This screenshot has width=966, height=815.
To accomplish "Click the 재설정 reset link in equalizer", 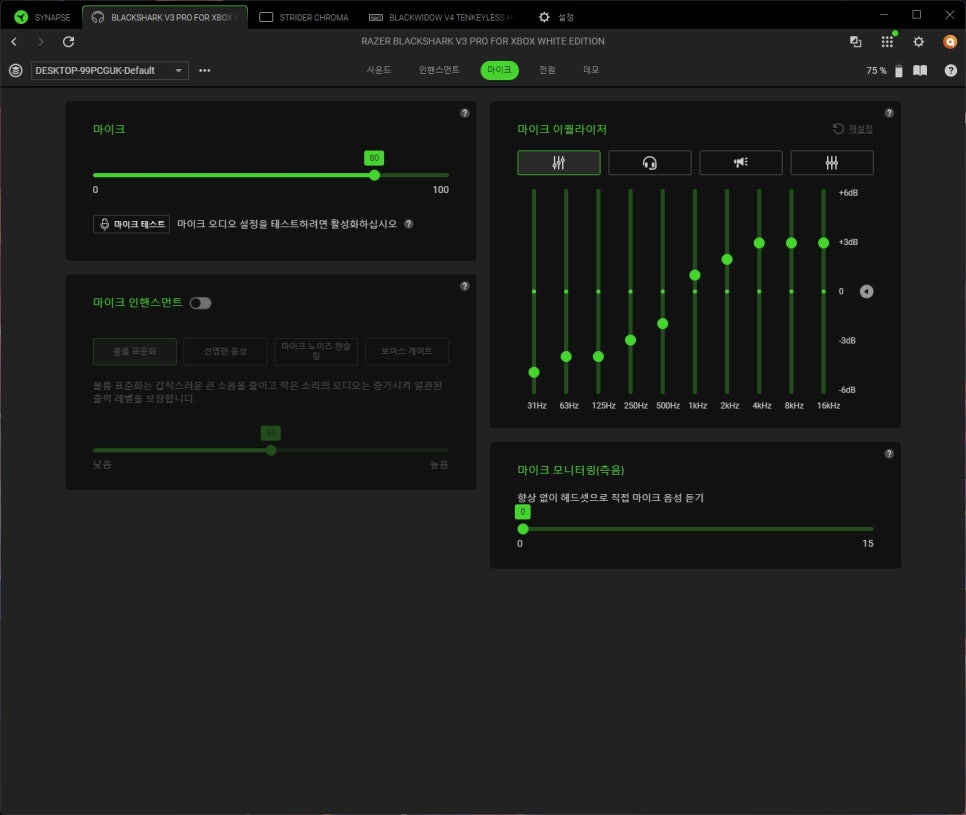I will coord(853,129).
